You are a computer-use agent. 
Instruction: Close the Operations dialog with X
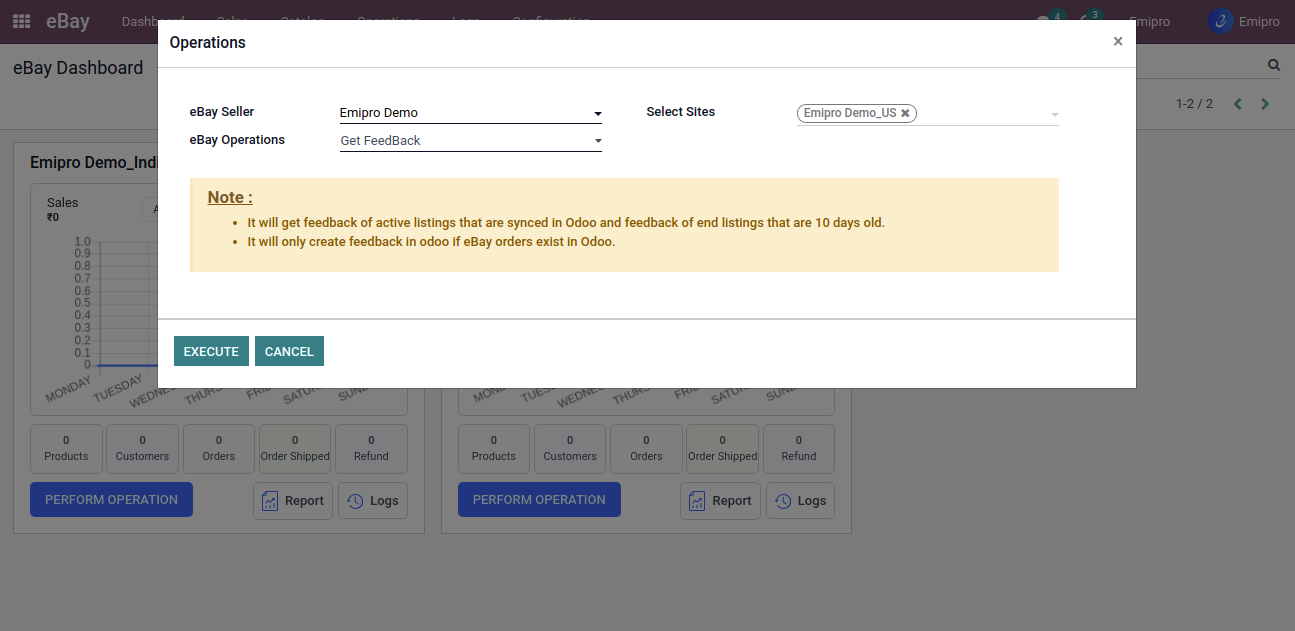[1117, 41]
